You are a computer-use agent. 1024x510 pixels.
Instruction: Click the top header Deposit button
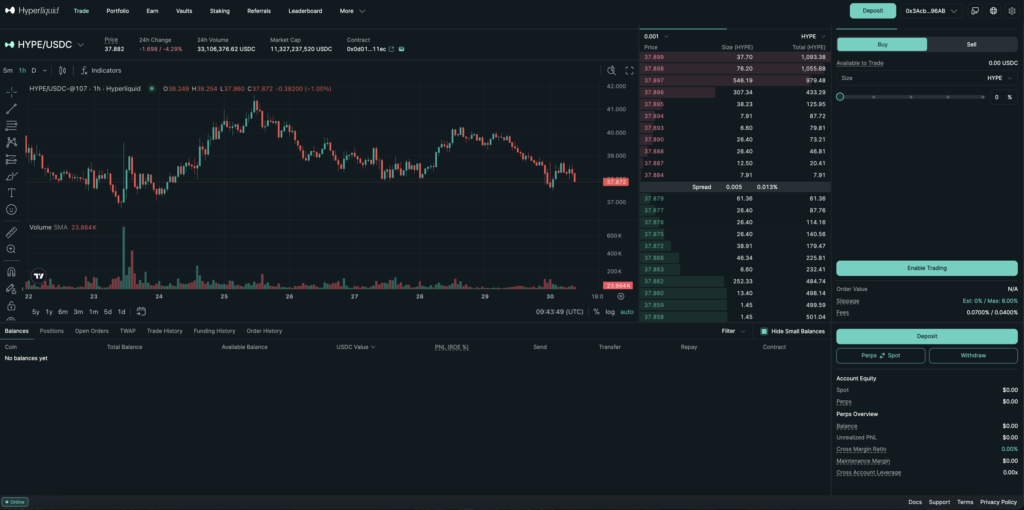click(x=872, y=11)
